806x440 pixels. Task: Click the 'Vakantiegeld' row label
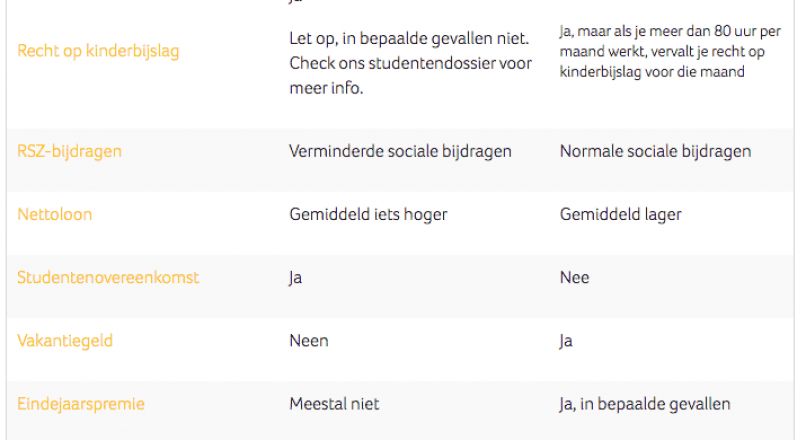pyautogui.click(x=65, y=340)
